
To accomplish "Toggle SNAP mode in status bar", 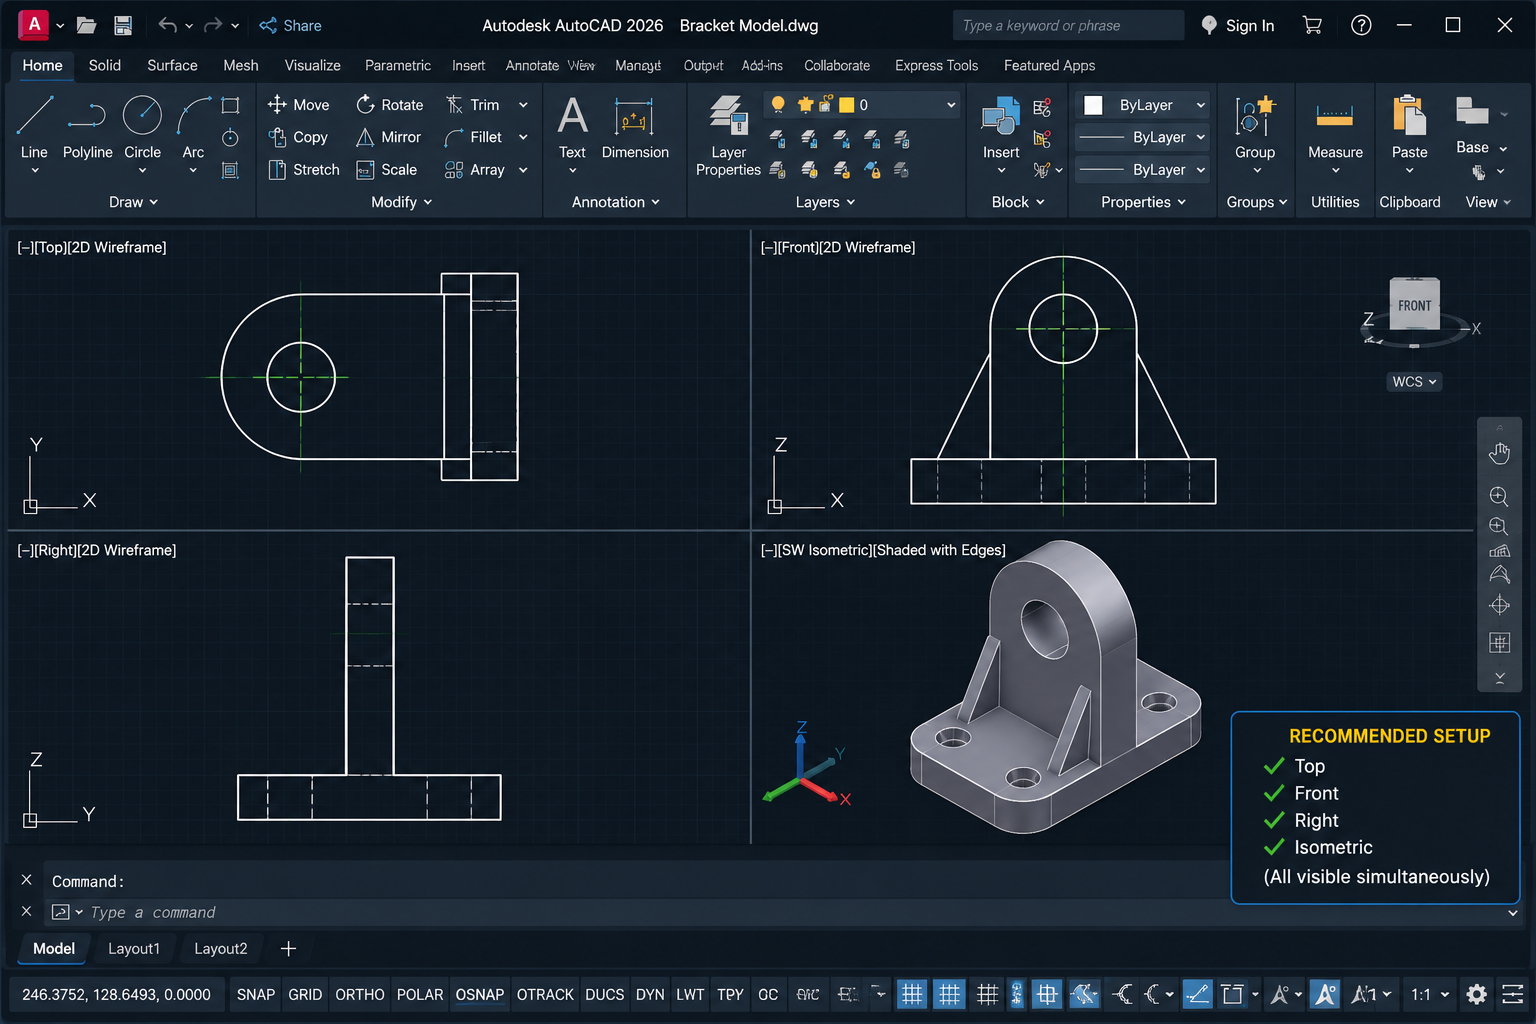I will 256,994.
